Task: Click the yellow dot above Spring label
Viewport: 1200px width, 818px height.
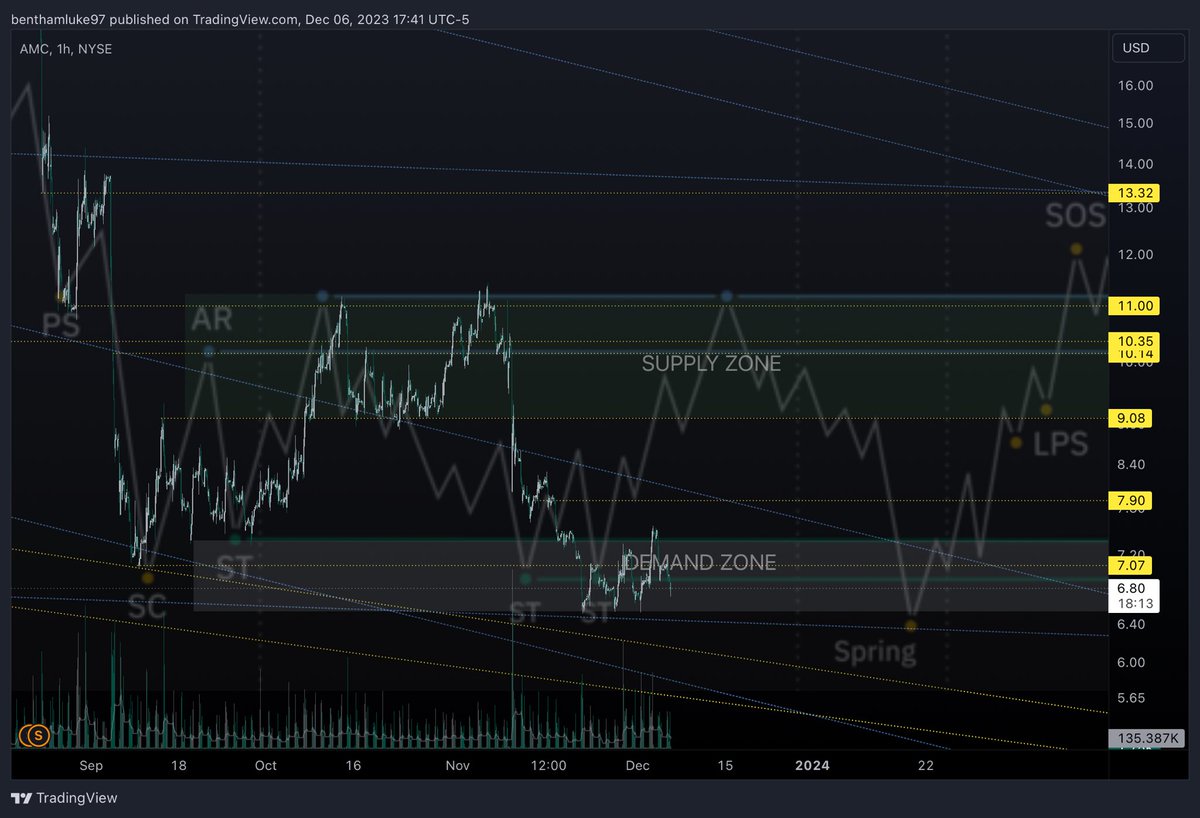Action: click(911, 626)
